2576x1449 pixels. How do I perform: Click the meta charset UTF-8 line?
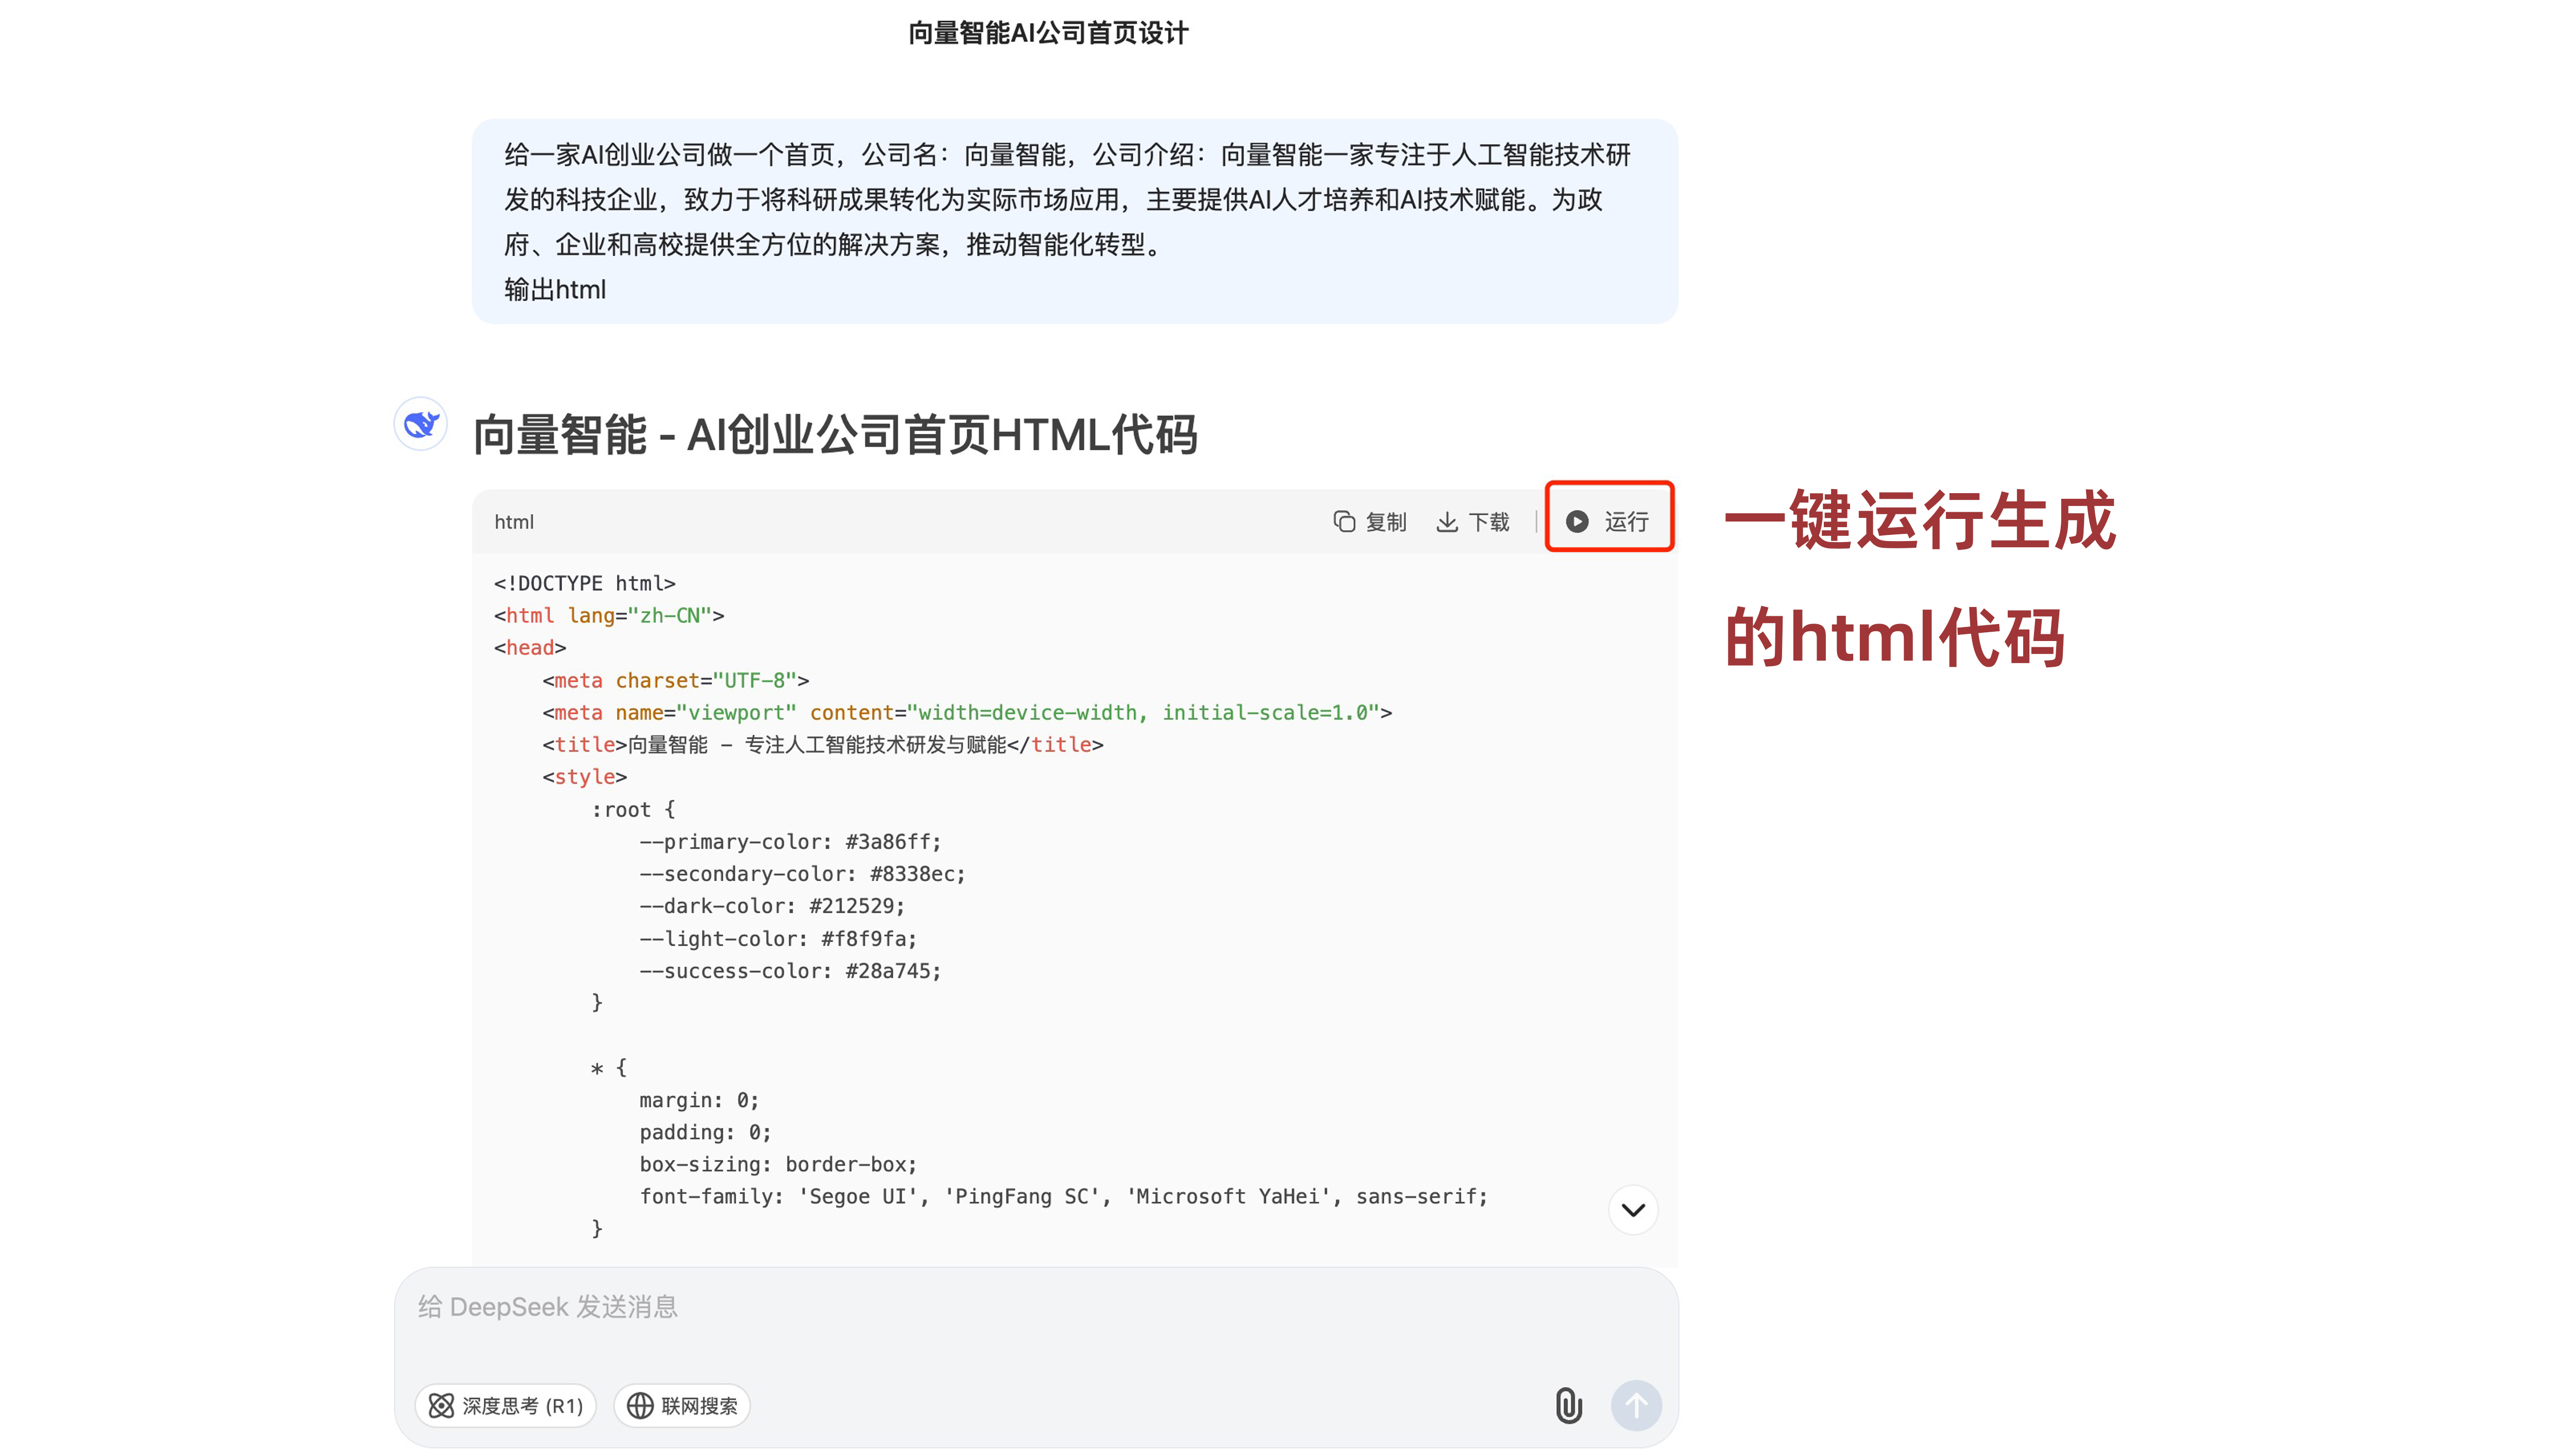click(676, 681)
